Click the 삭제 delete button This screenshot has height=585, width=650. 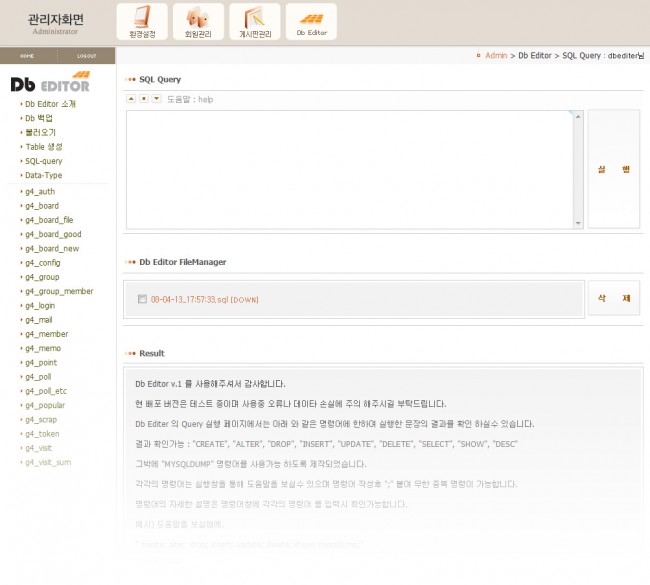pyautogui.click(x=614, y=298)
